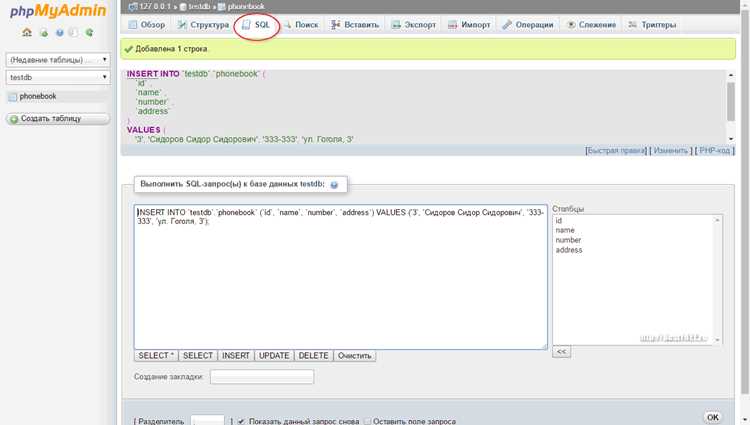Click the Home icon under phpMyAdmin logo
750x425 pixels.
(27, 33)
